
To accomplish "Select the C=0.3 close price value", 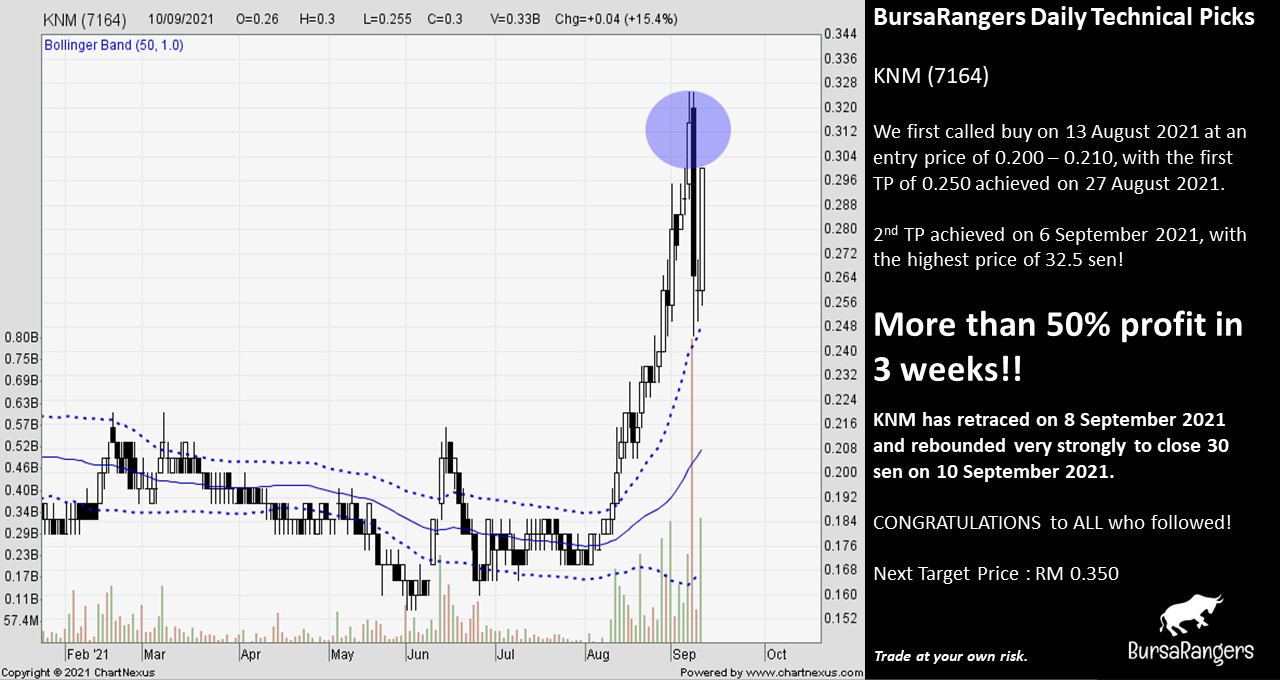I will pyautogui.click(x=443, y=19).
